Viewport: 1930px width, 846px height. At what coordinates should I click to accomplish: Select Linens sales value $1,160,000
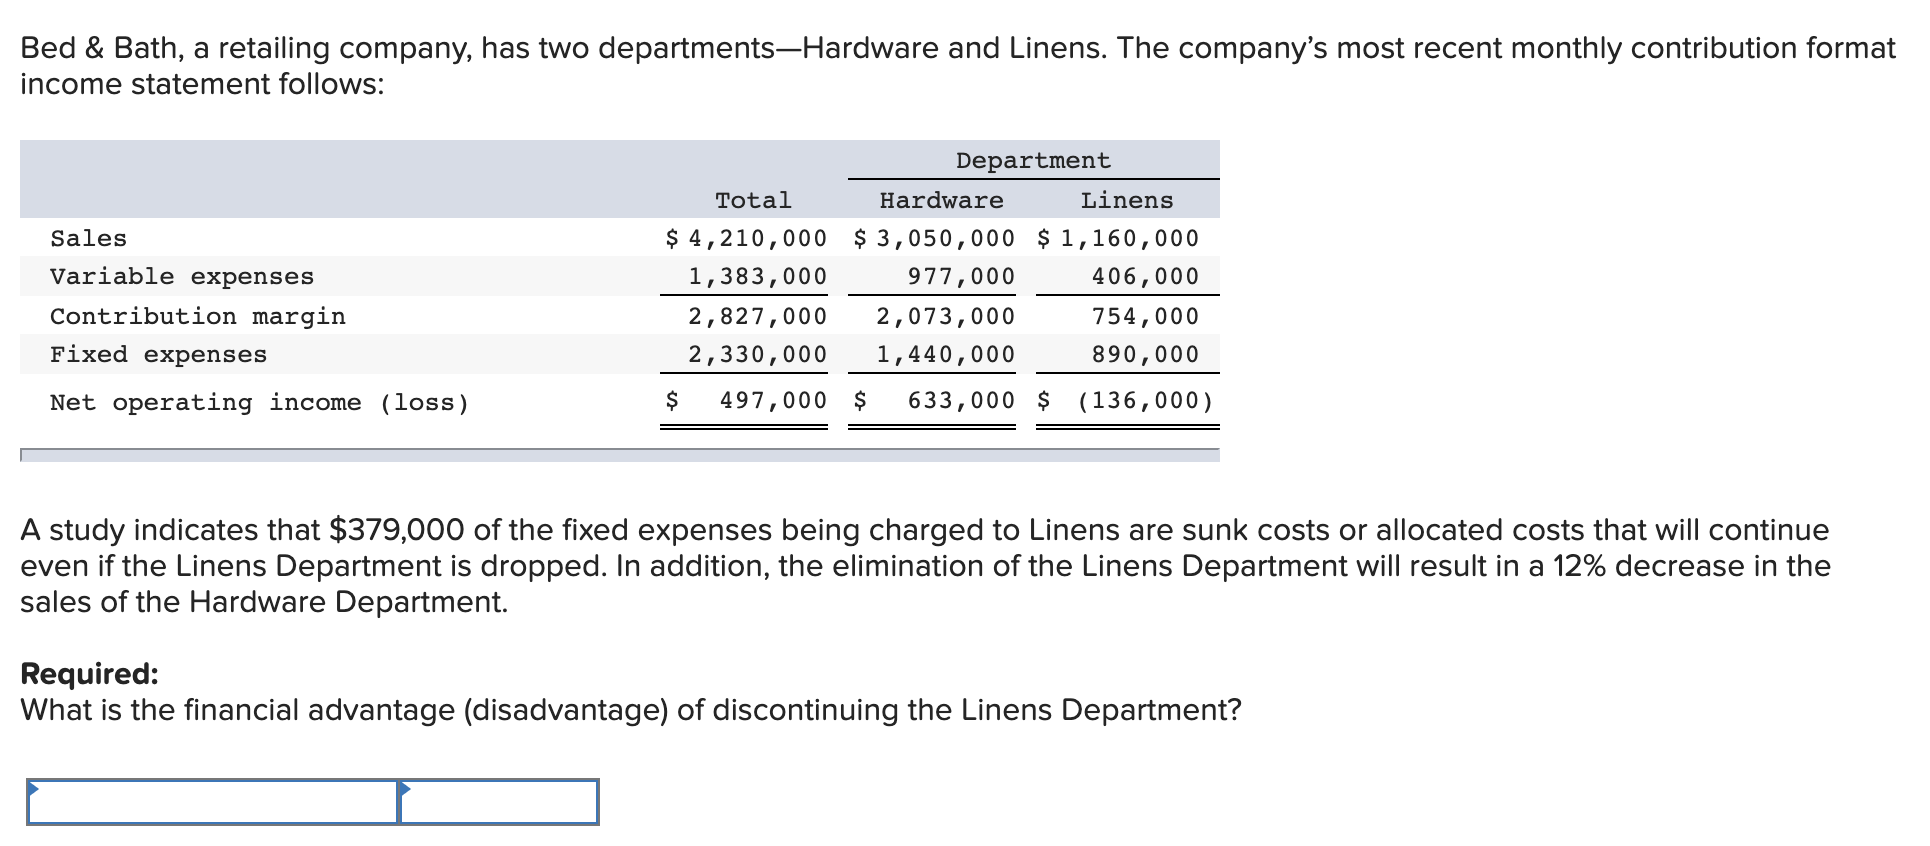pos(1118,239)
